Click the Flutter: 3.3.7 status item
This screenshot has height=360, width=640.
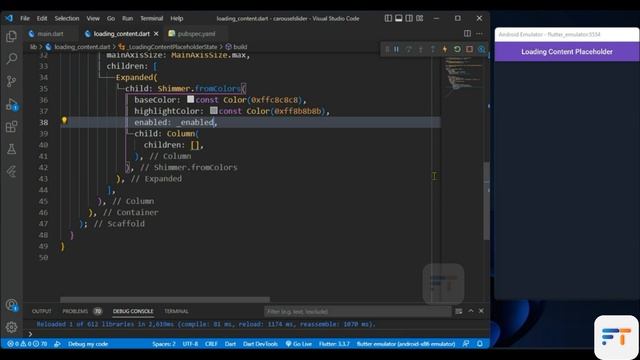coord(334,344)
